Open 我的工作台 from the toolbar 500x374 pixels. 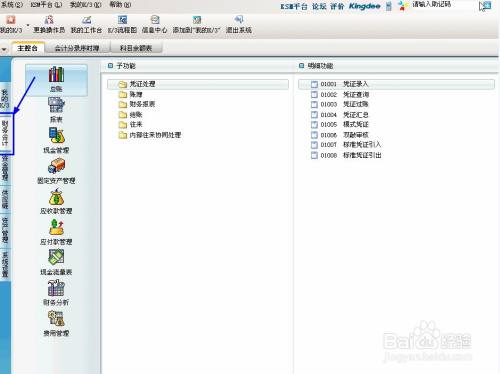tap(86, 24)
